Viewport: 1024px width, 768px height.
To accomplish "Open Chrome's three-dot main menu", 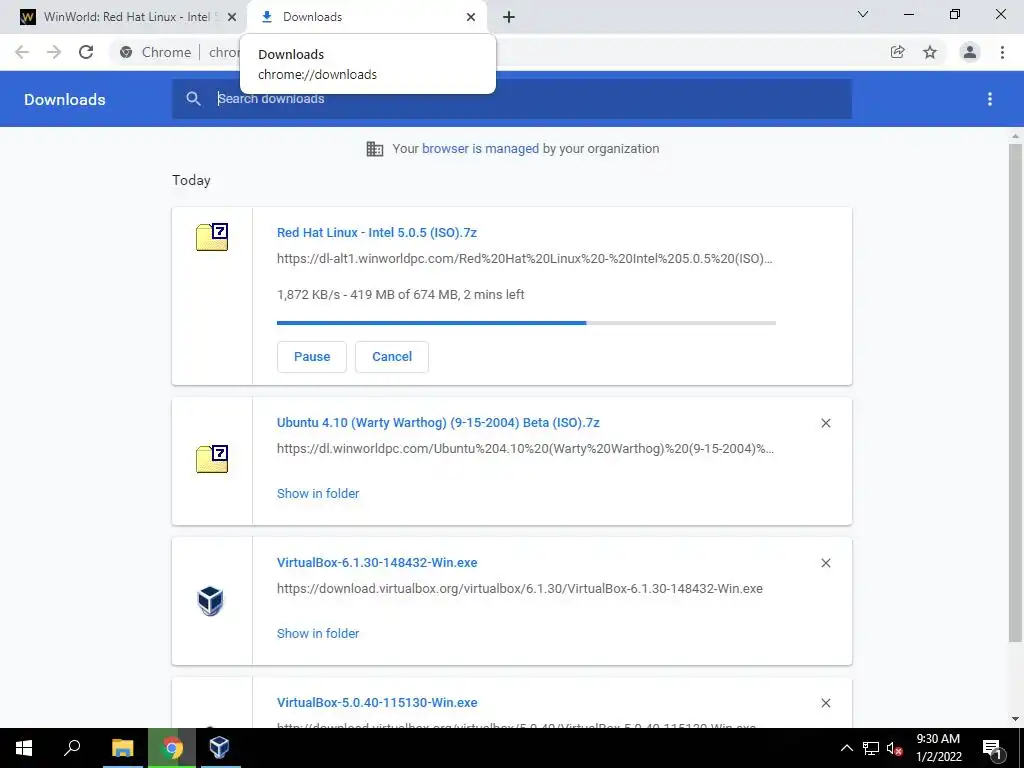I will 1002,52.
